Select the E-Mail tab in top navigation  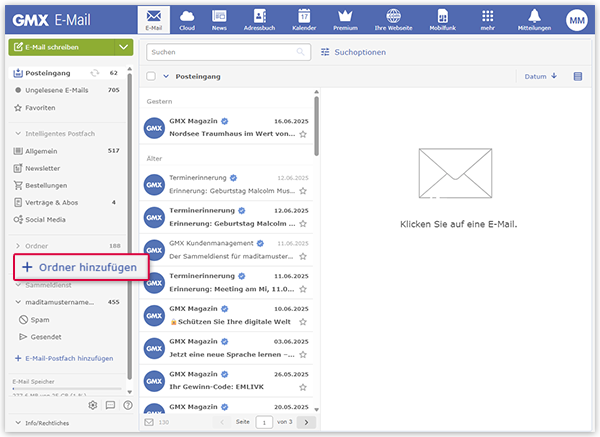coord(154,20)
